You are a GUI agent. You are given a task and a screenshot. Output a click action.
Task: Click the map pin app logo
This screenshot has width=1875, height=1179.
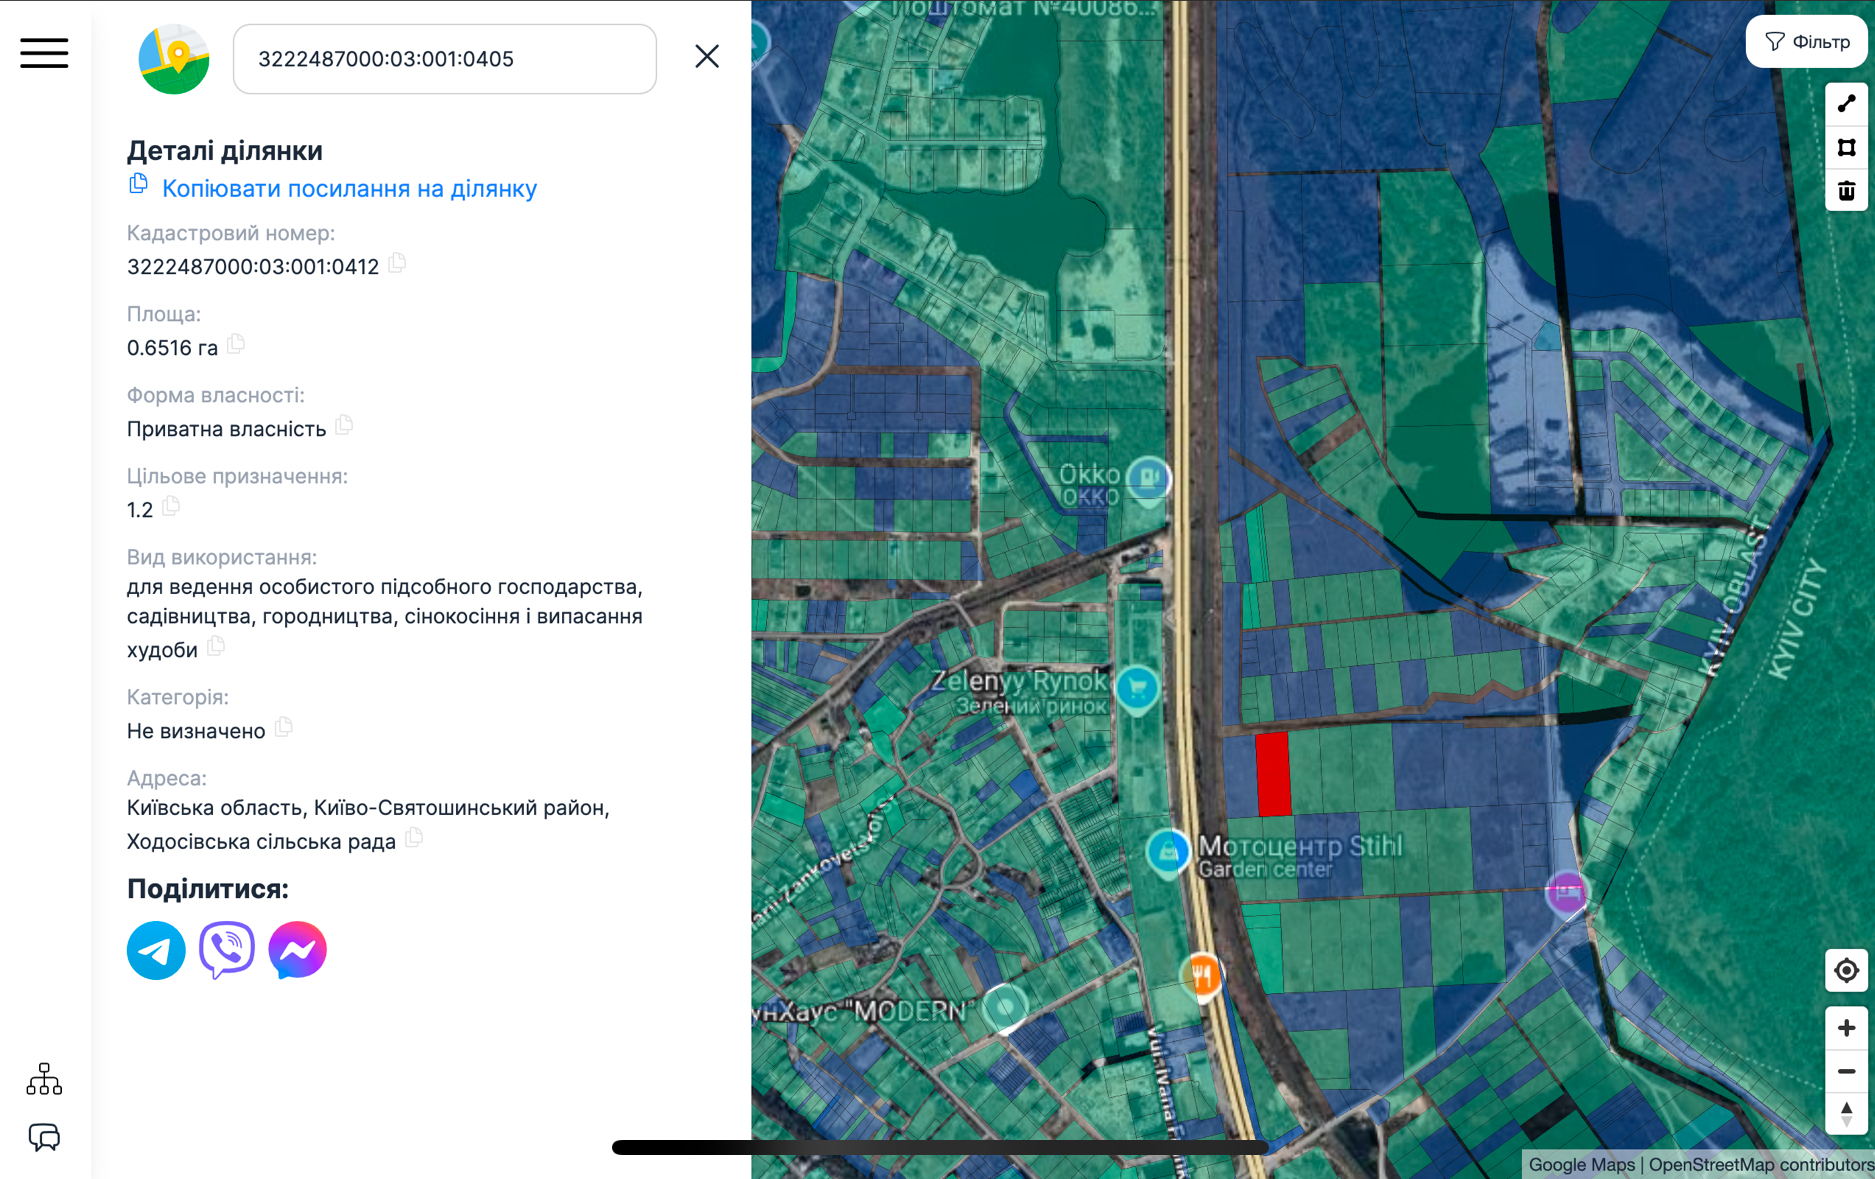click(x=174, y=59)
